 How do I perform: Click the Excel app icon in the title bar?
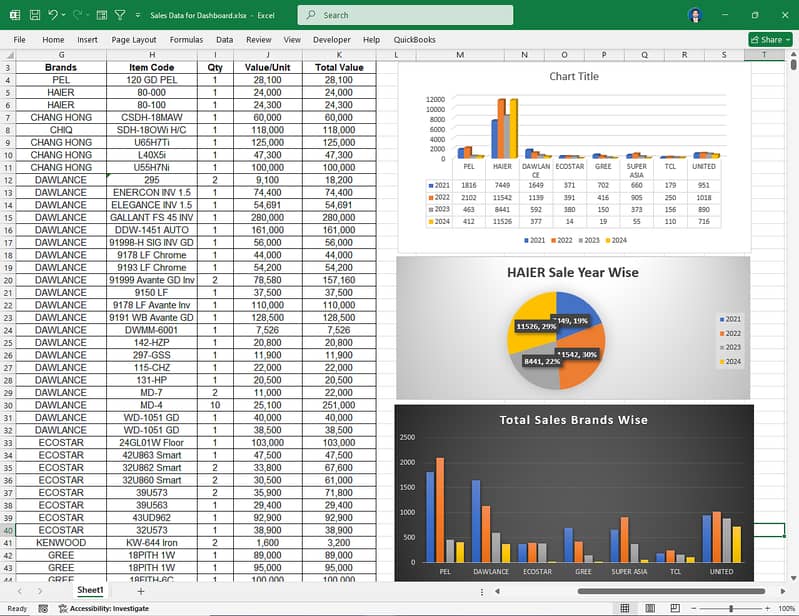(15, 15)
